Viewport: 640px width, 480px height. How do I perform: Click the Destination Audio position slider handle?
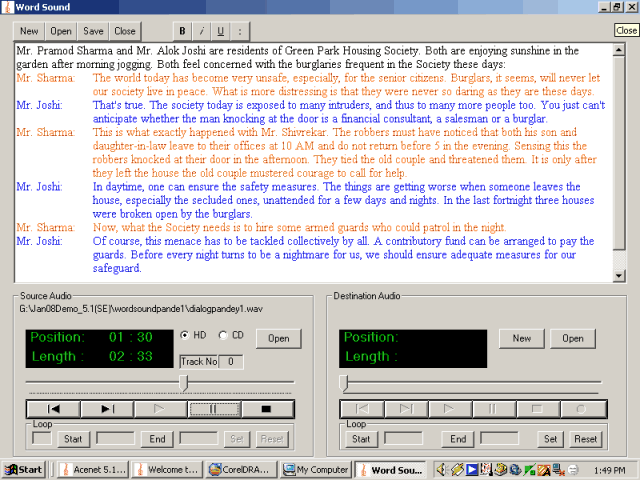point(344,382)
